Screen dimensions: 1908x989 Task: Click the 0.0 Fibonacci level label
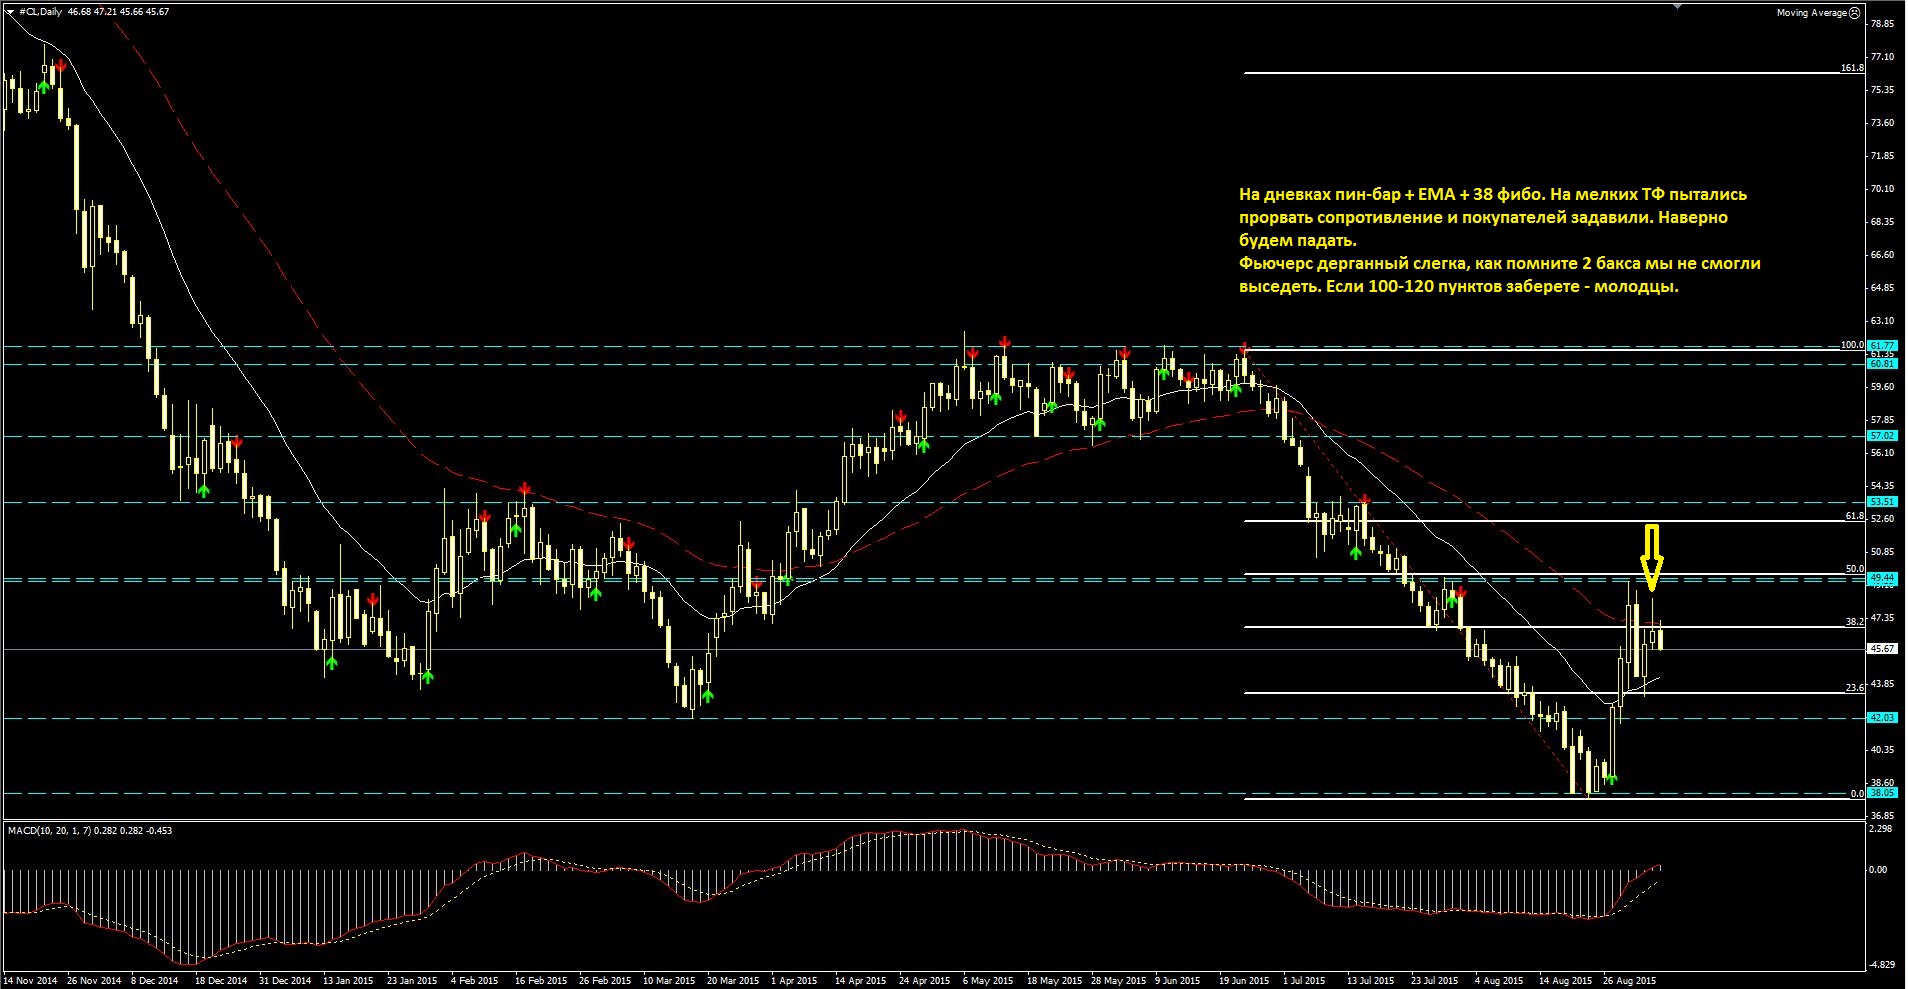point(1857,794)
